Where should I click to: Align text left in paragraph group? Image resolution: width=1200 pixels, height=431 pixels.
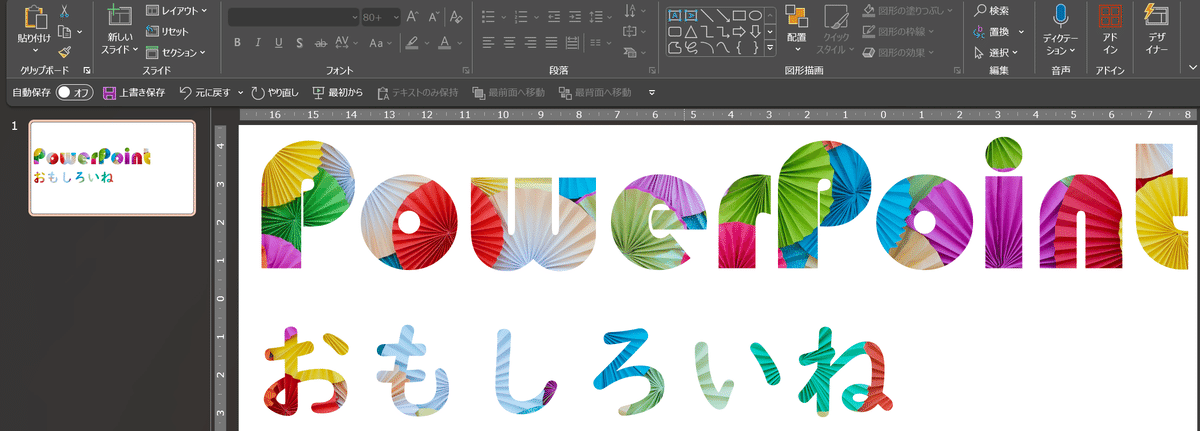click(x=488, y=42)
